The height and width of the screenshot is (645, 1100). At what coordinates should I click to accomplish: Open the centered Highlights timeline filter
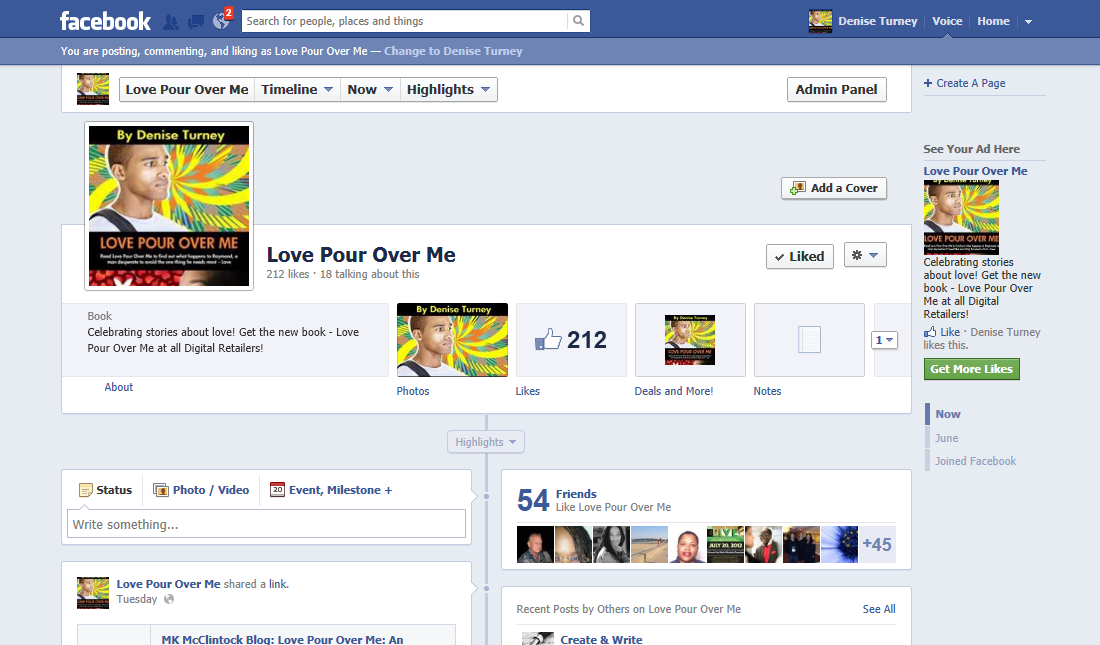pos(485,442)
